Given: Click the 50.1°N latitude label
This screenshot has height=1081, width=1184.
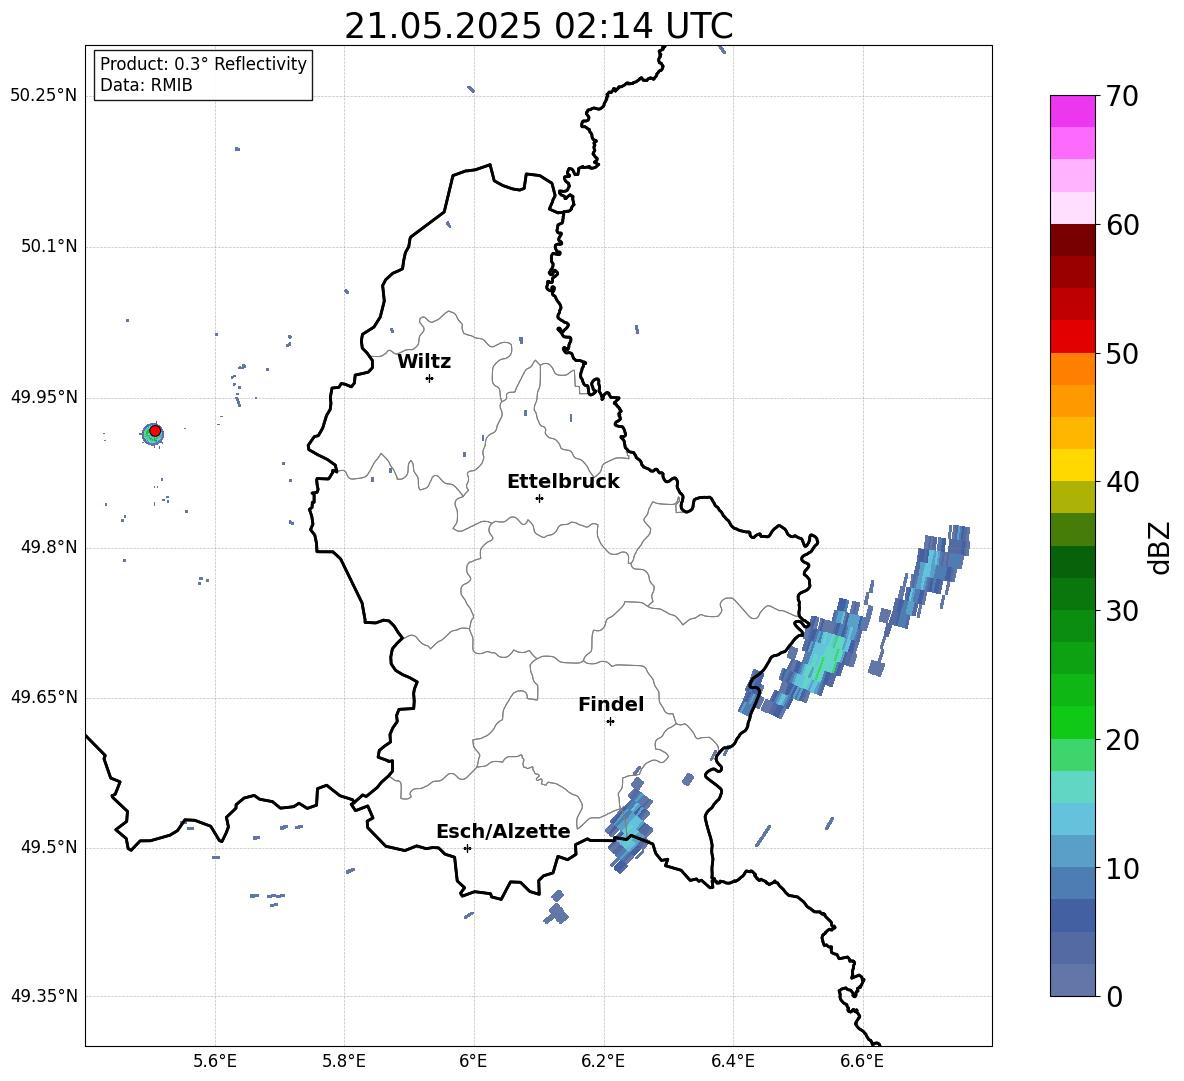Looking at the screenshot, I should 49,247.
